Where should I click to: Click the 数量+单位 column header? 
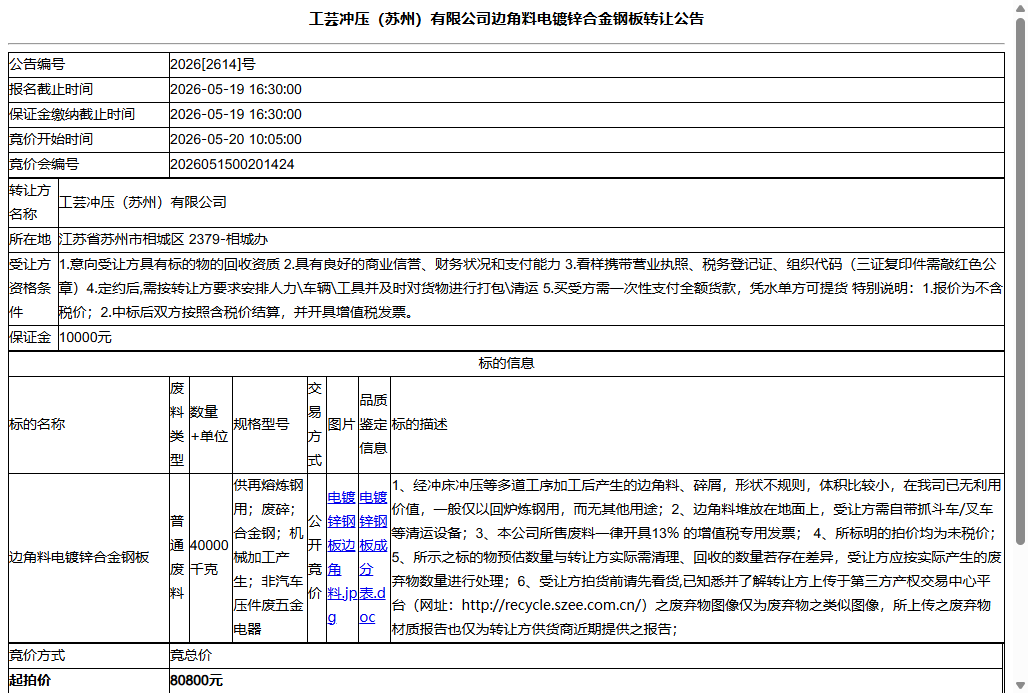210,425
